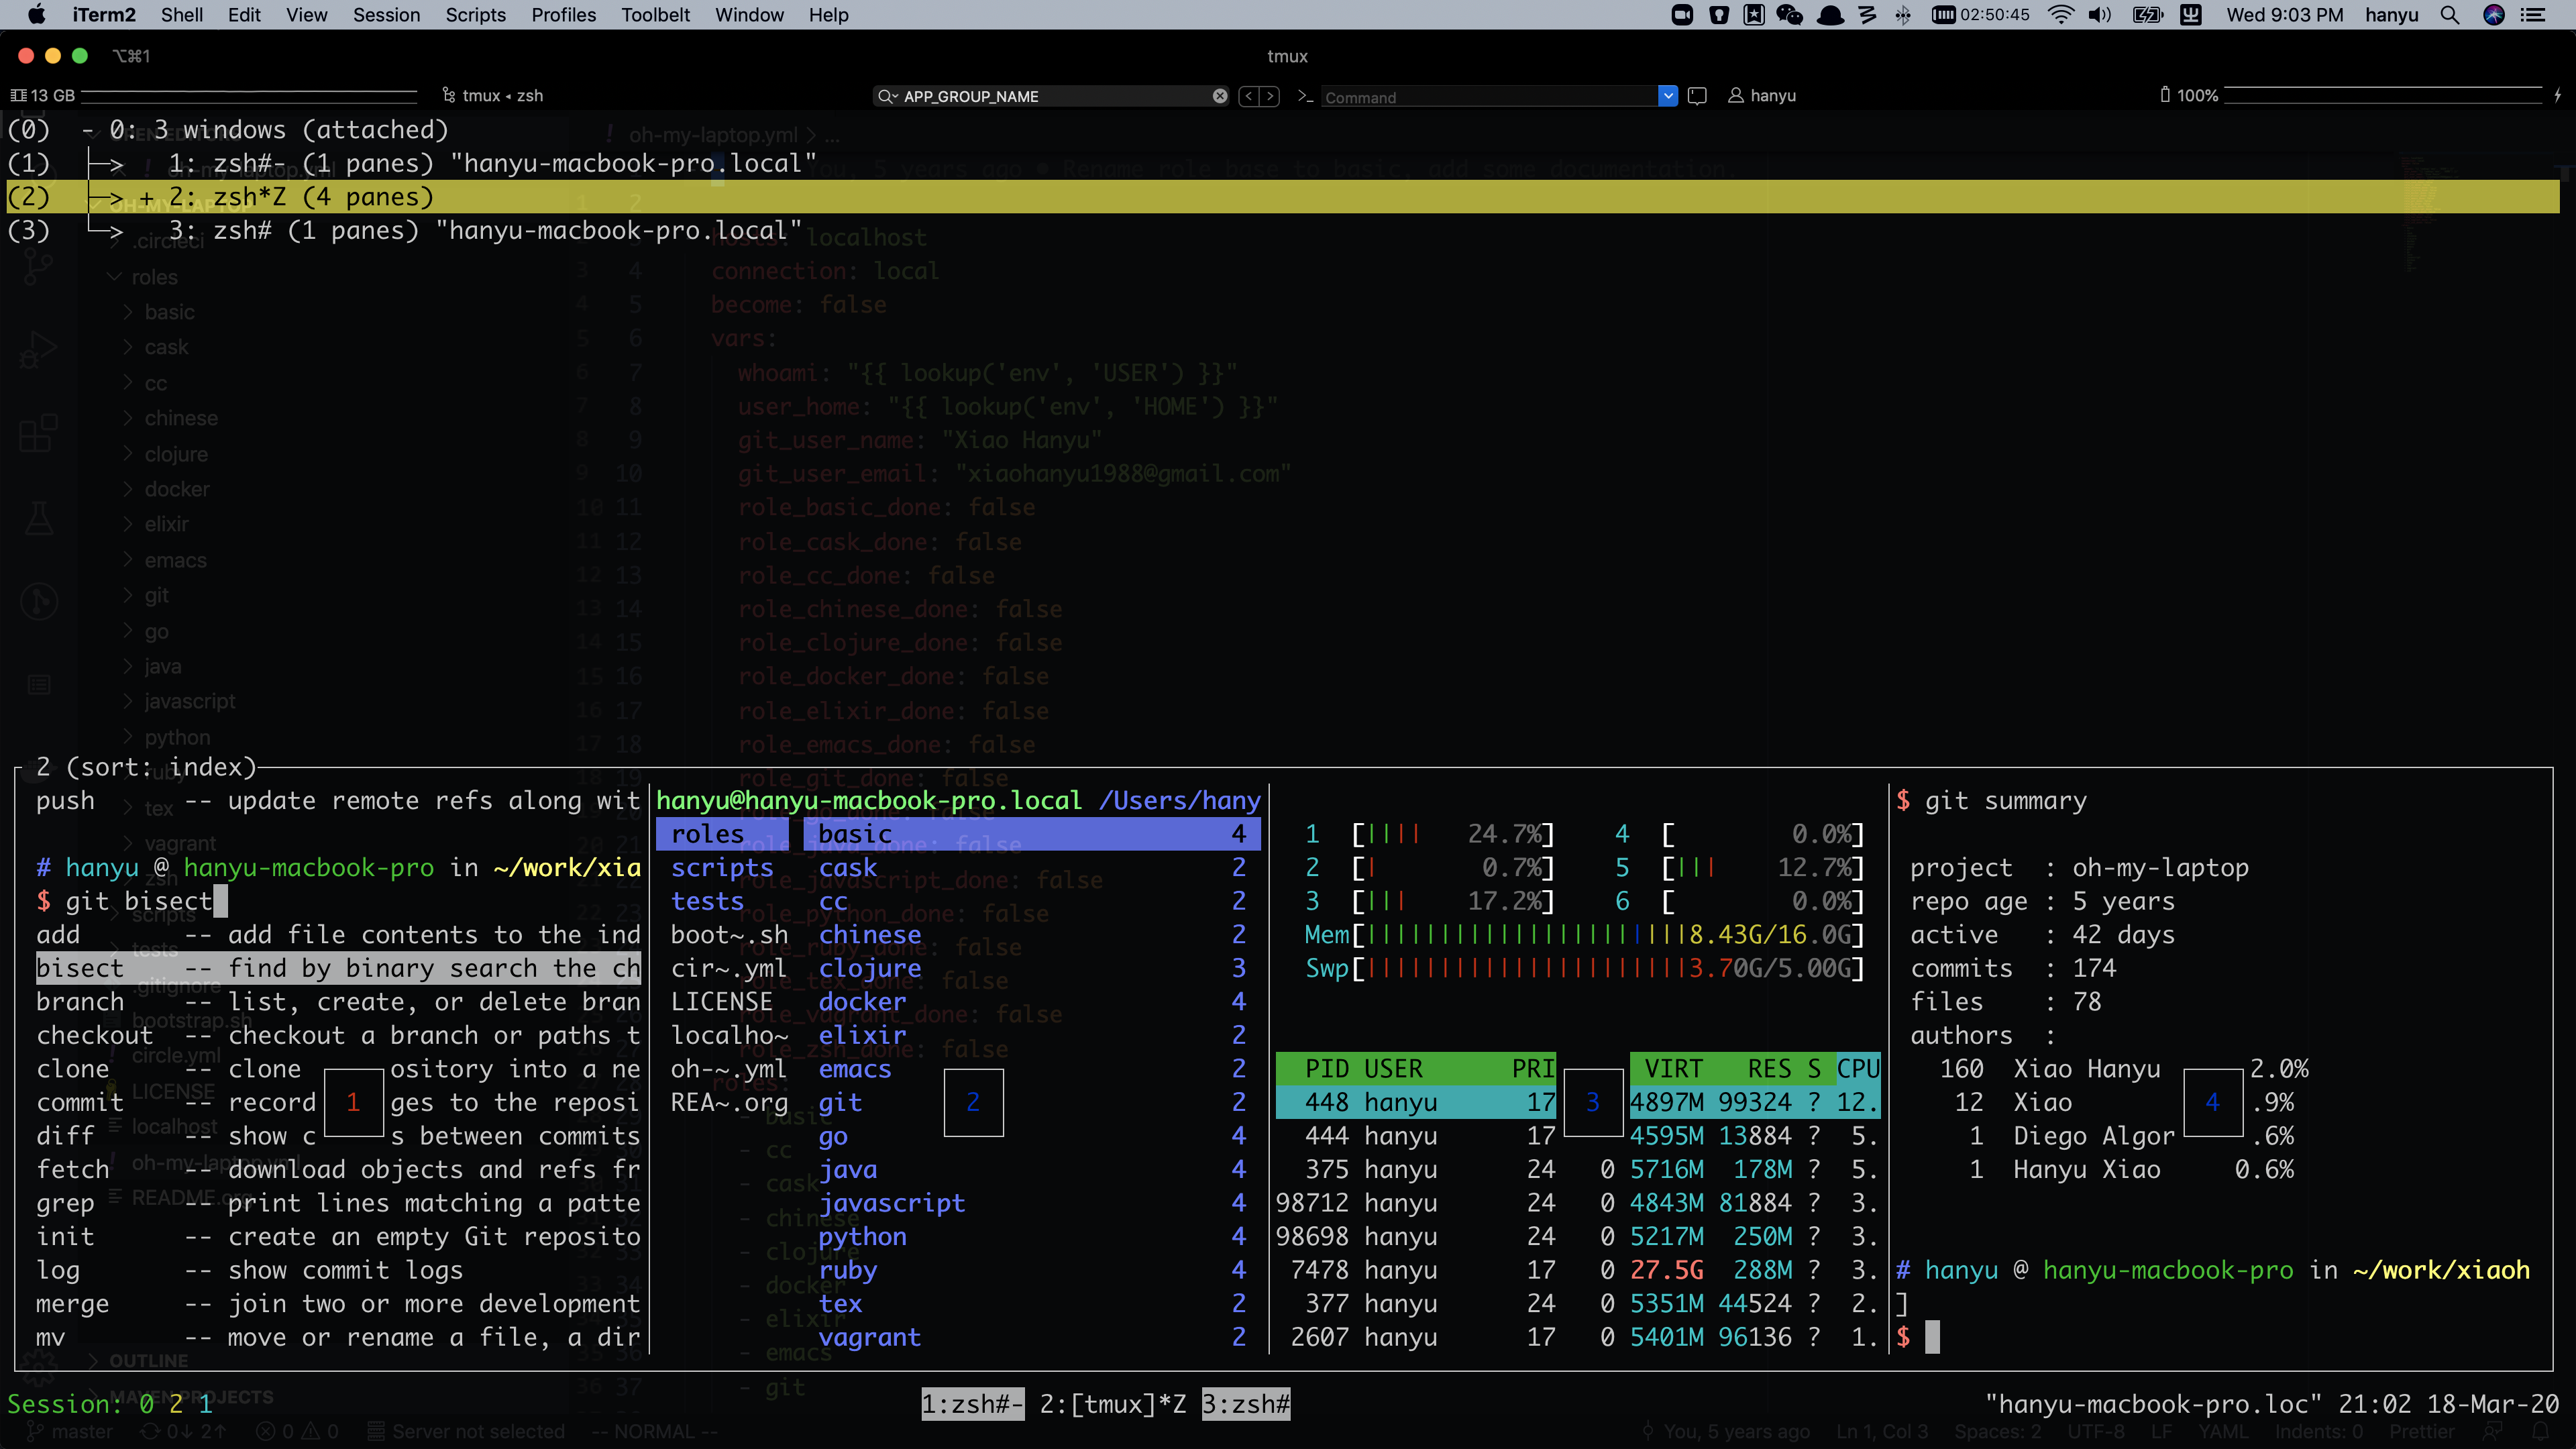This screenshot has height=1449, width=2576.
Task: Select window 1 zsh in the tmux tree
Action: click(490, 163)
